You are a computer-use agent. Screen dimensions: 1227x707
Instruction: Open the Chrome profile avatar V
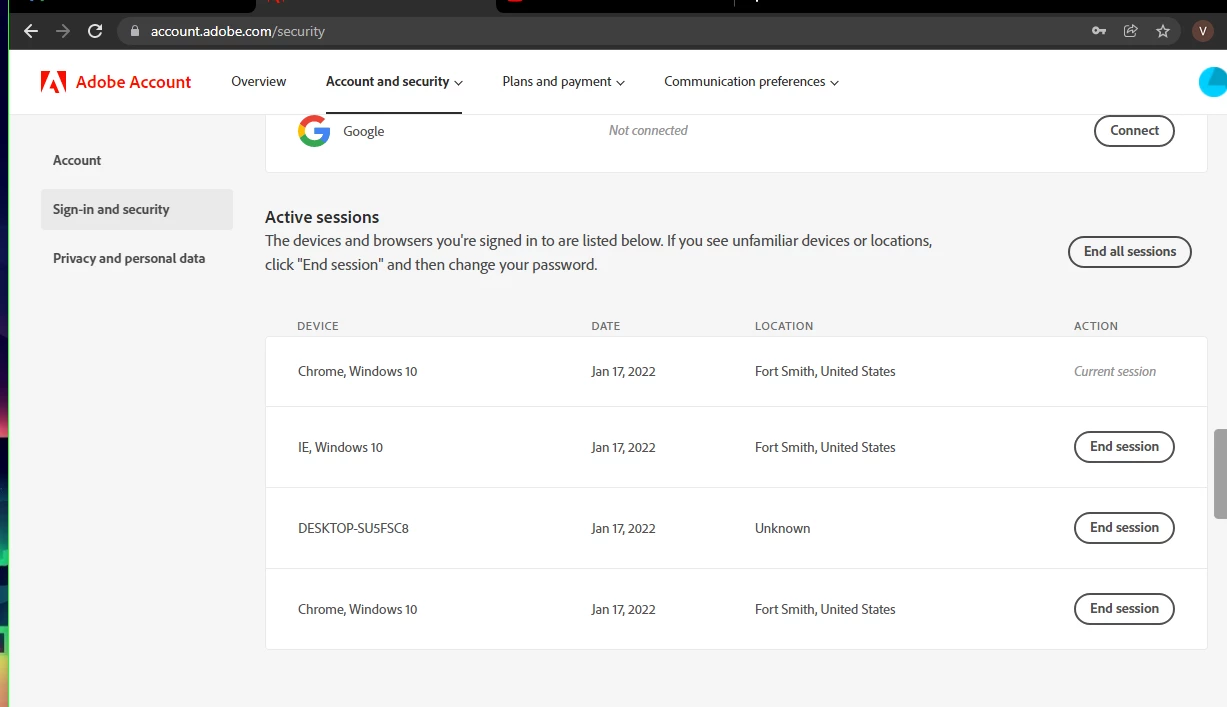pyautogui.click(x=1203, y=31)
